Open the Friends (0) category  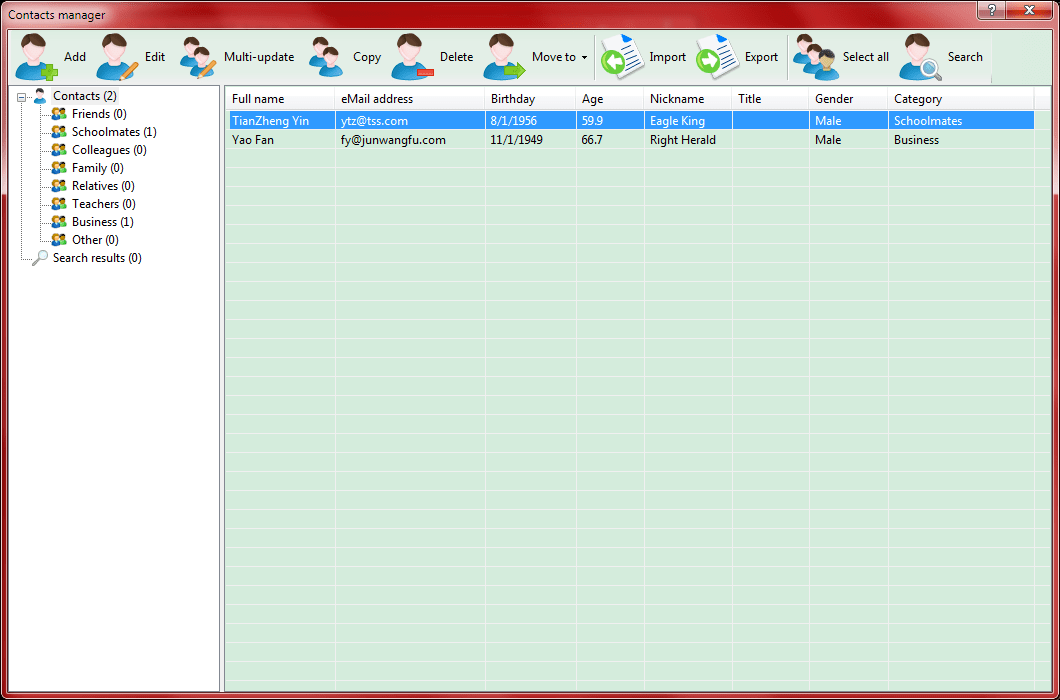[99, 114]
